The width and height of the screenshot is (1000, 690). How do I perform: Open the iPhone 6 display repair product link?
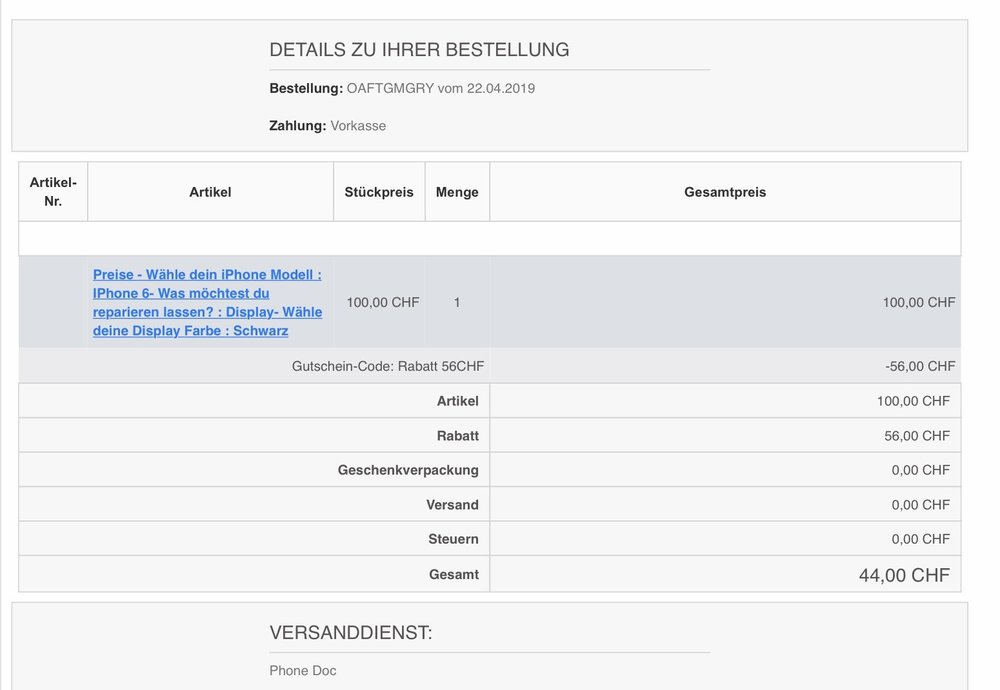coord(208,302)
